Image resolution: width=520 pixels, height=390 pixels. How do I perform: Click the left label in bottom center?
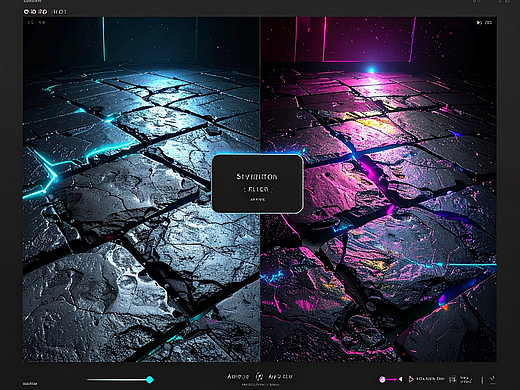238,377
